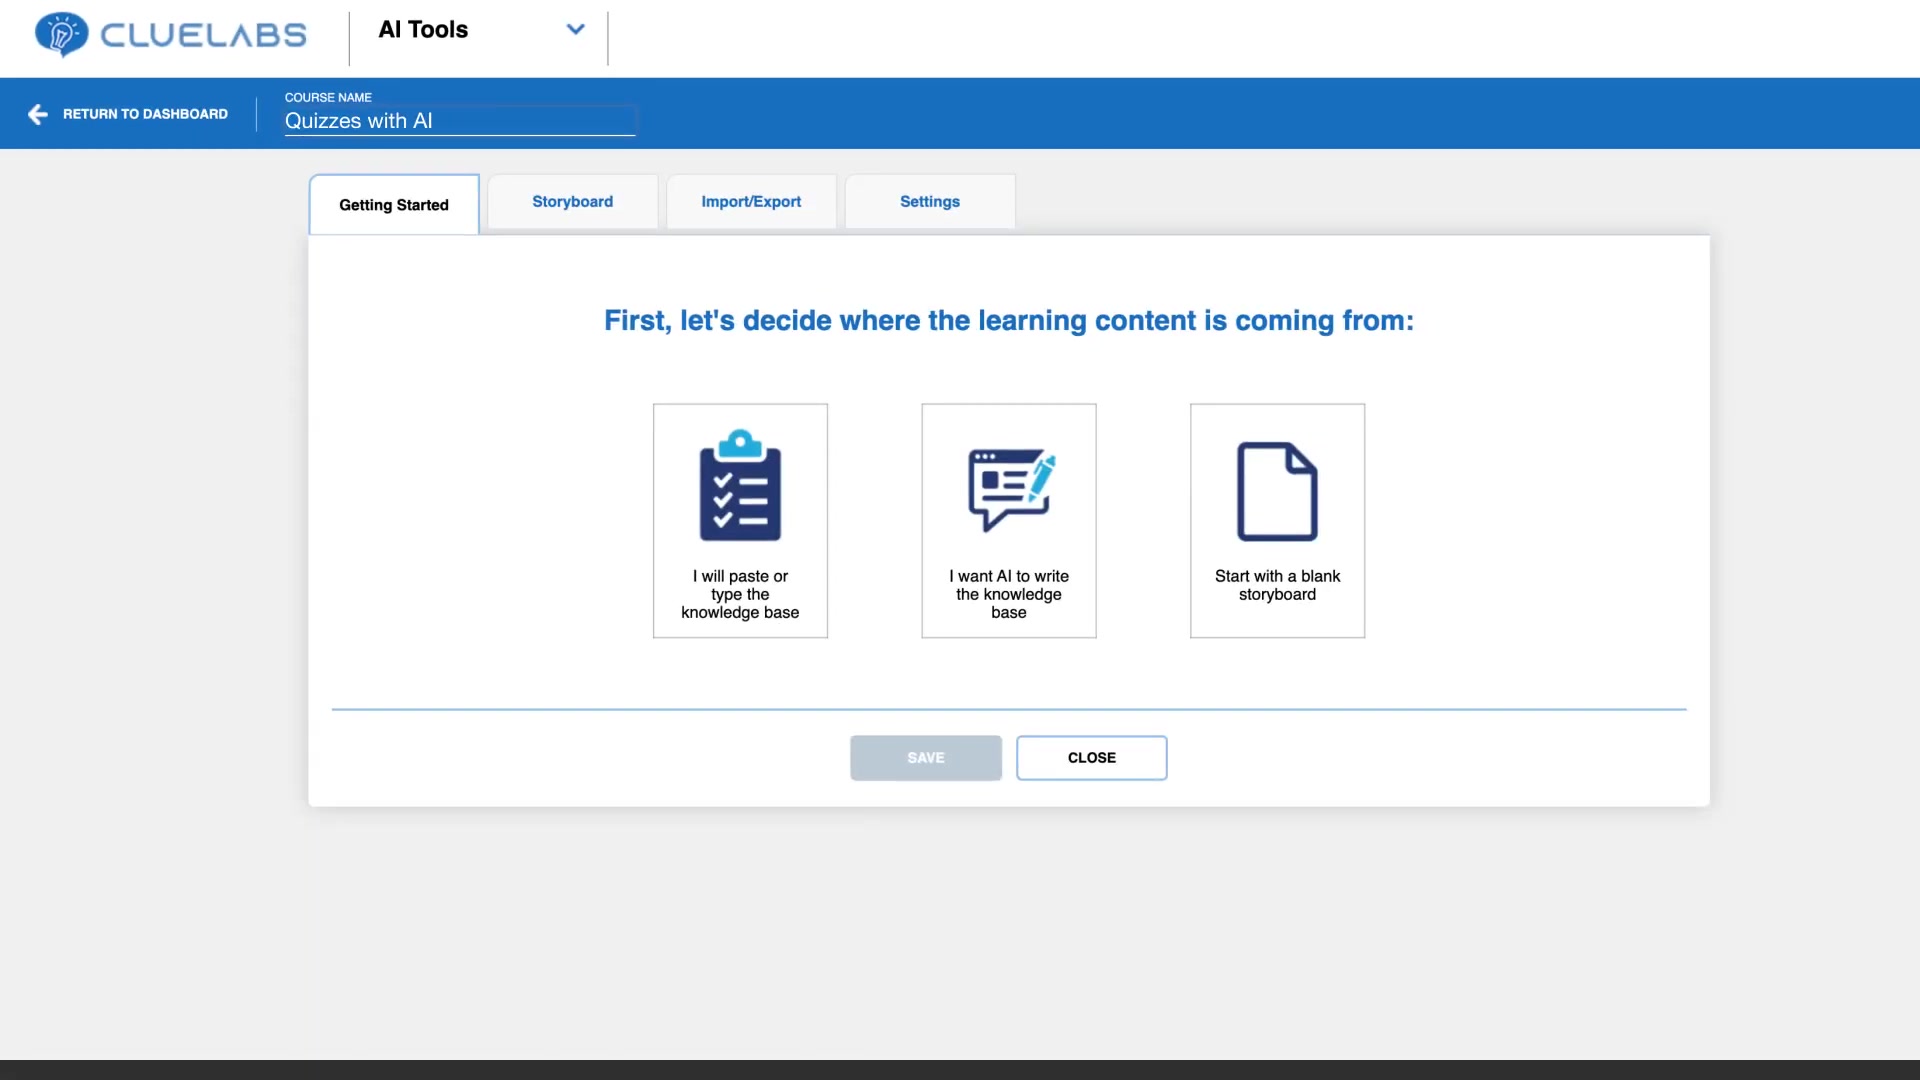Click the CLOSE button
1920x1080 pixels.
(1092, 758)
